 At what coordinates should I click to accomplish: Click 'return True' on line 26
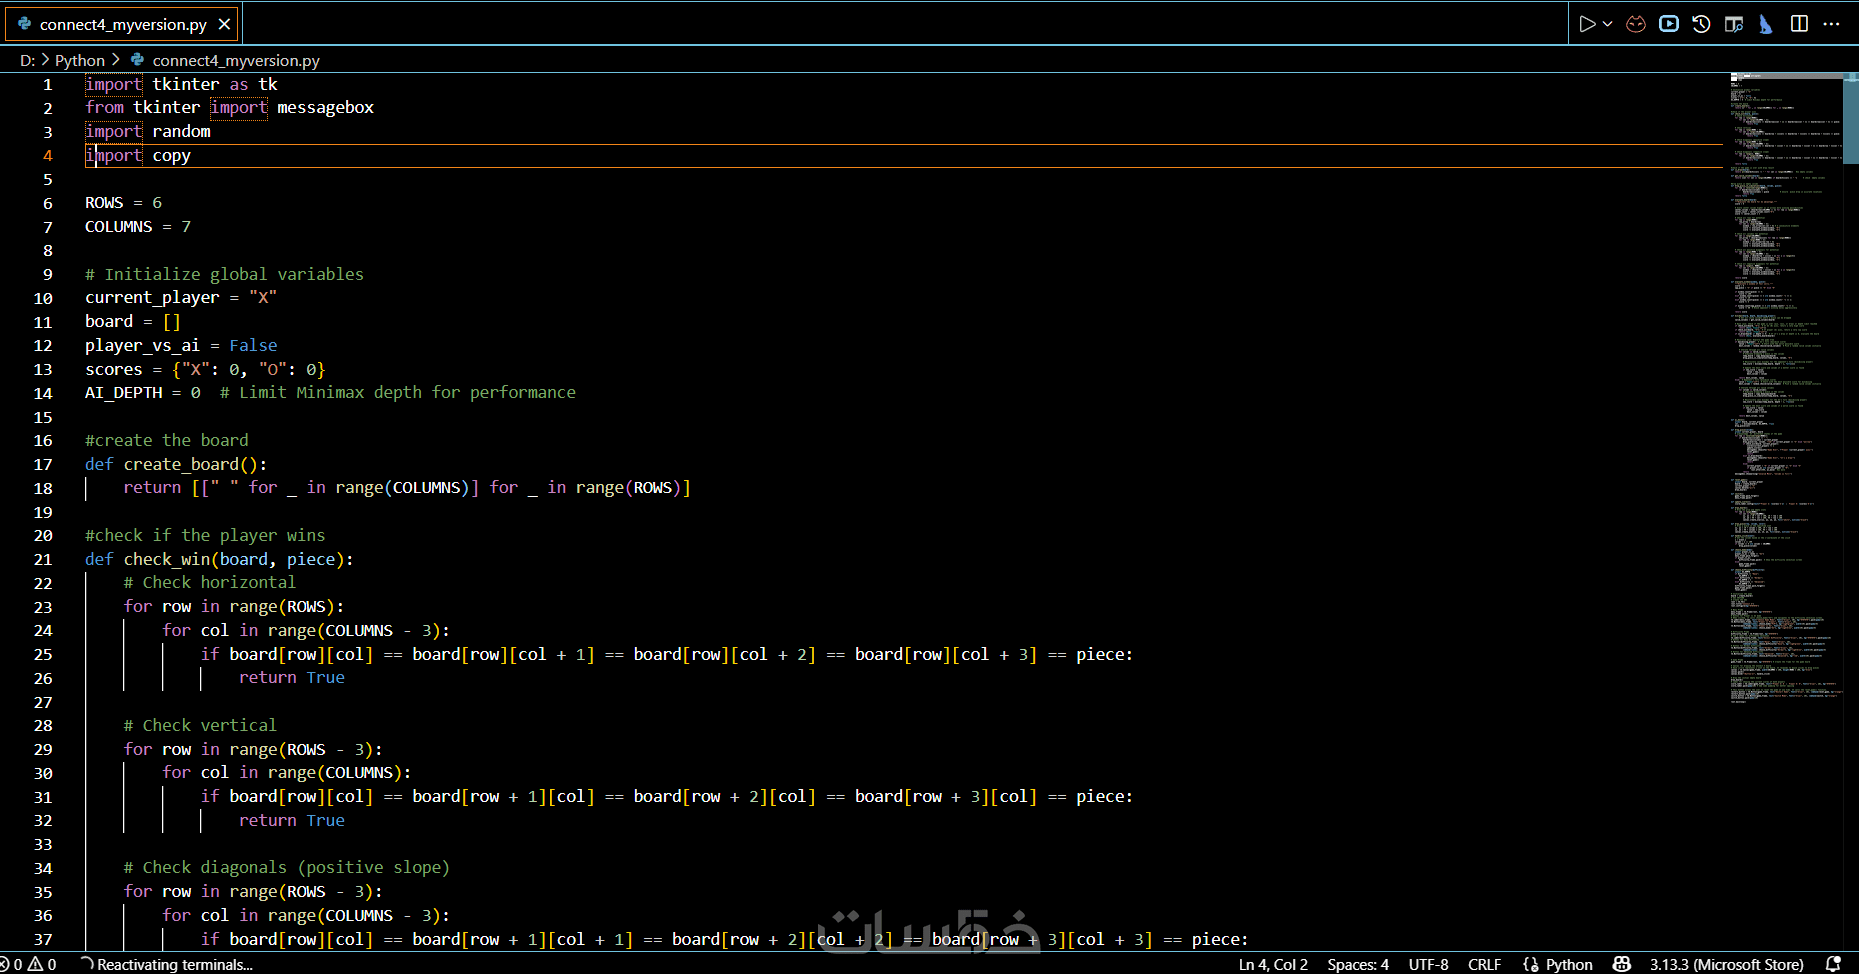point(292,678)
